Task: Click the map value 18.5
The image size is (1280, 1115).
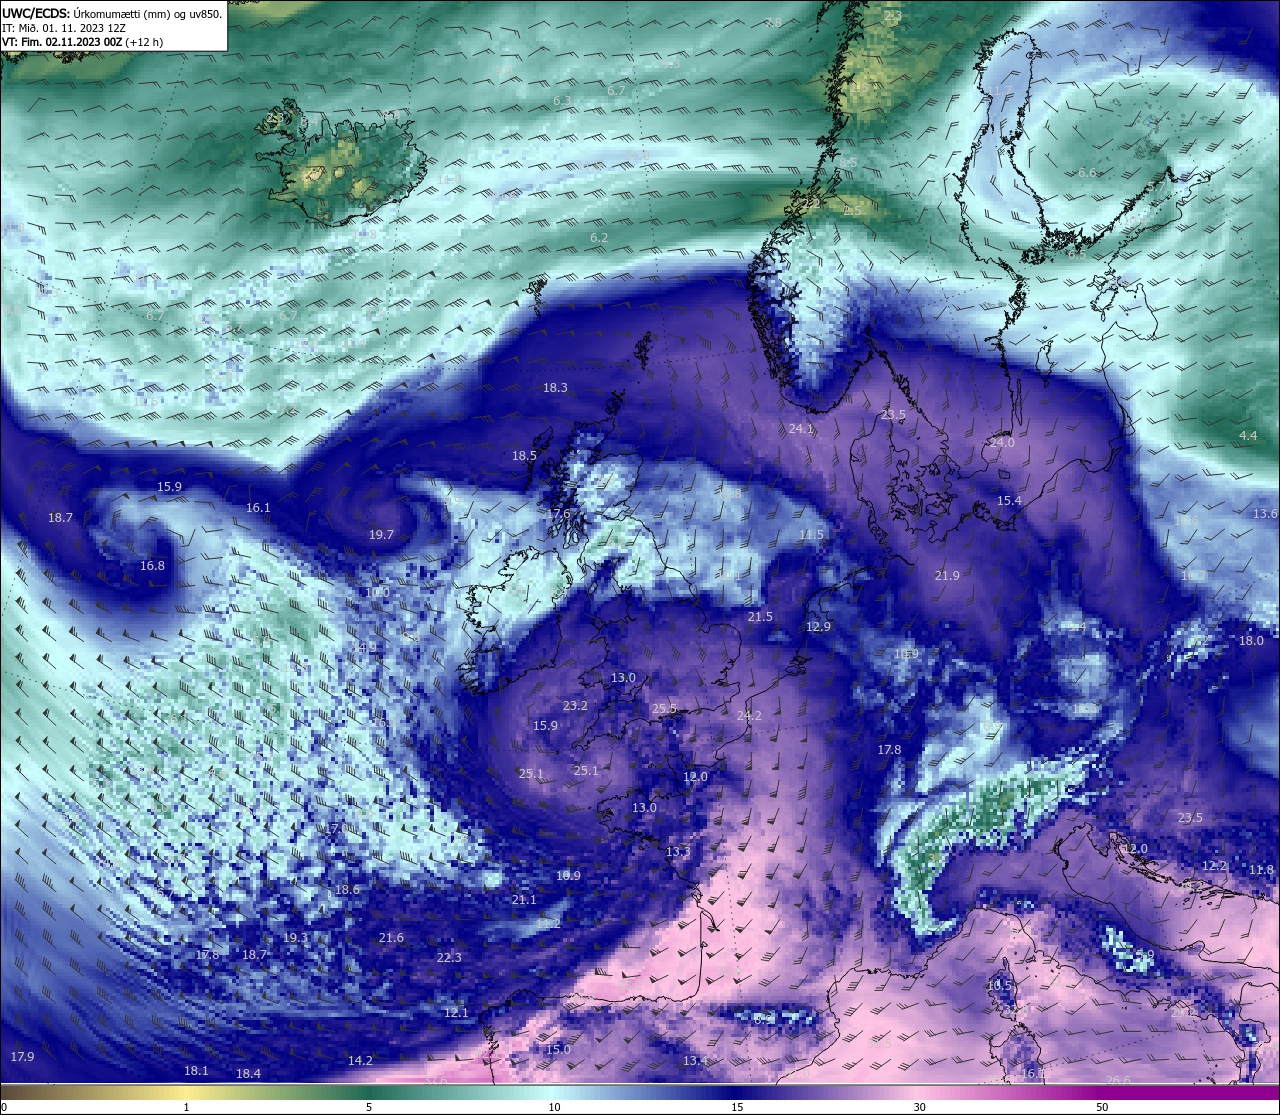Action: pyautogui.click(x=524, y=456)
